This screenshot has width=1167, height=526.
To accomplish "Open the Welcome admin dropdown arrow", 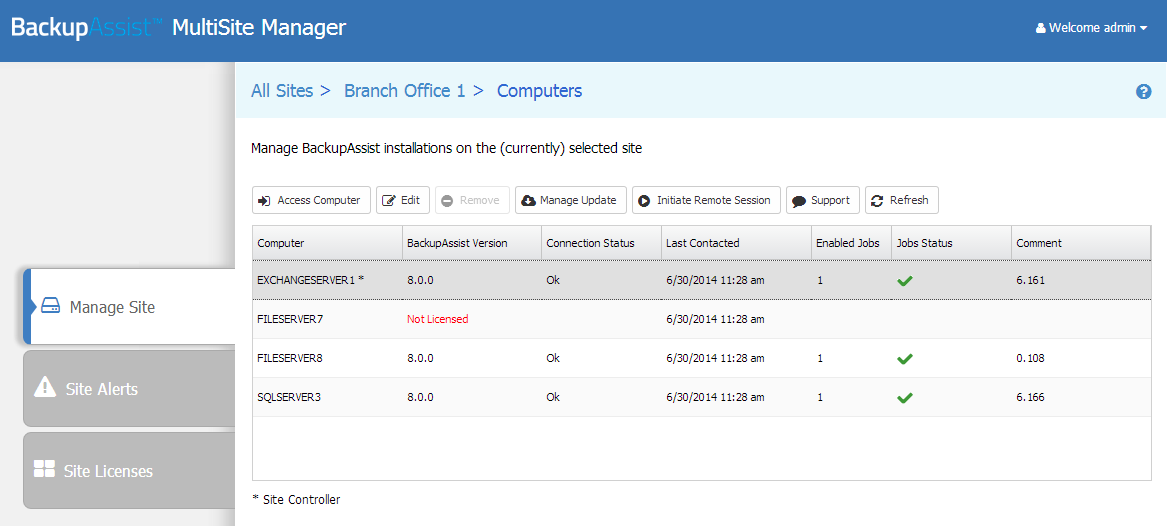I will coord(1143,28).
